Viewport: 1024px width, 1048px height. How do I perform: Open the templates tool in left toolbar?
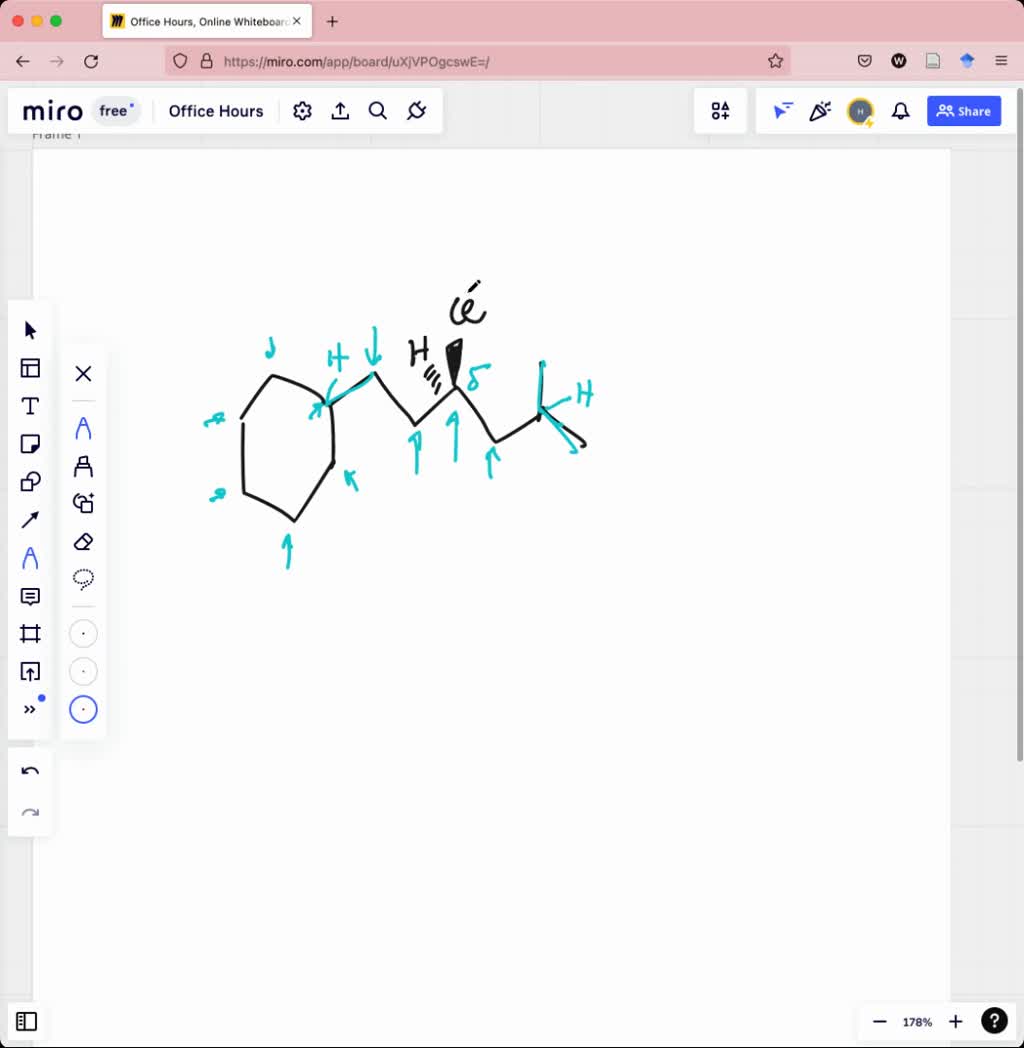30,368
